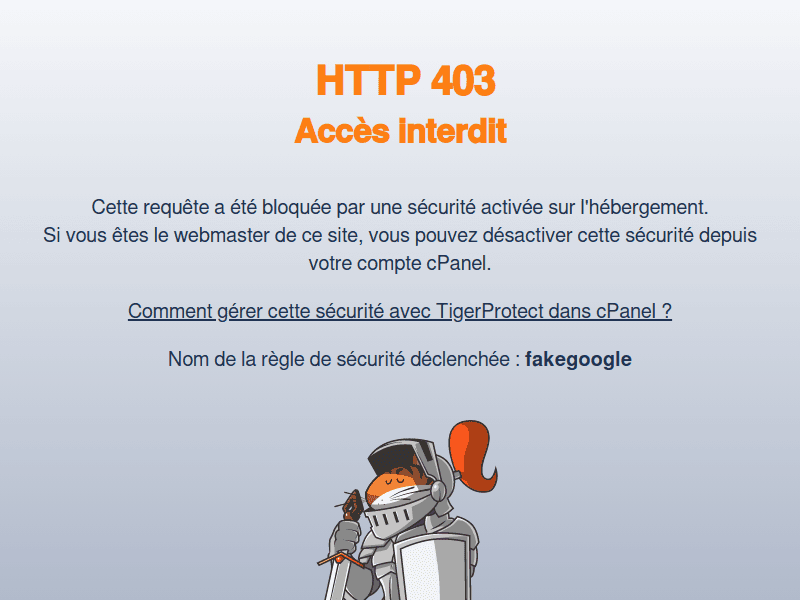Open the TigerProtect cPanel help link
The height and width of the screenshot is (600, 800).
coord(399,311)
